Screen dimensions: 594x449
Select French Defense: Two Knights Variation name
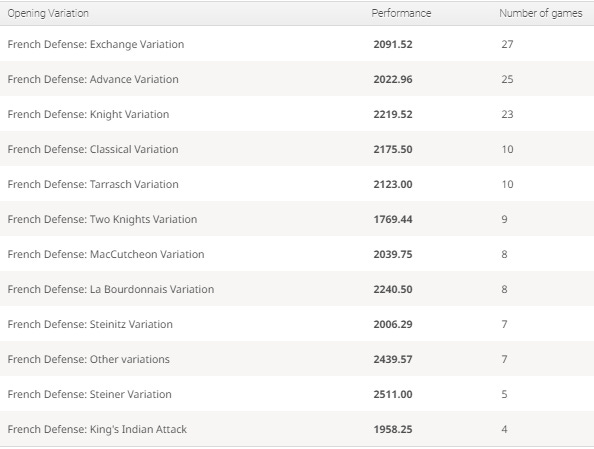click(102, 219)
